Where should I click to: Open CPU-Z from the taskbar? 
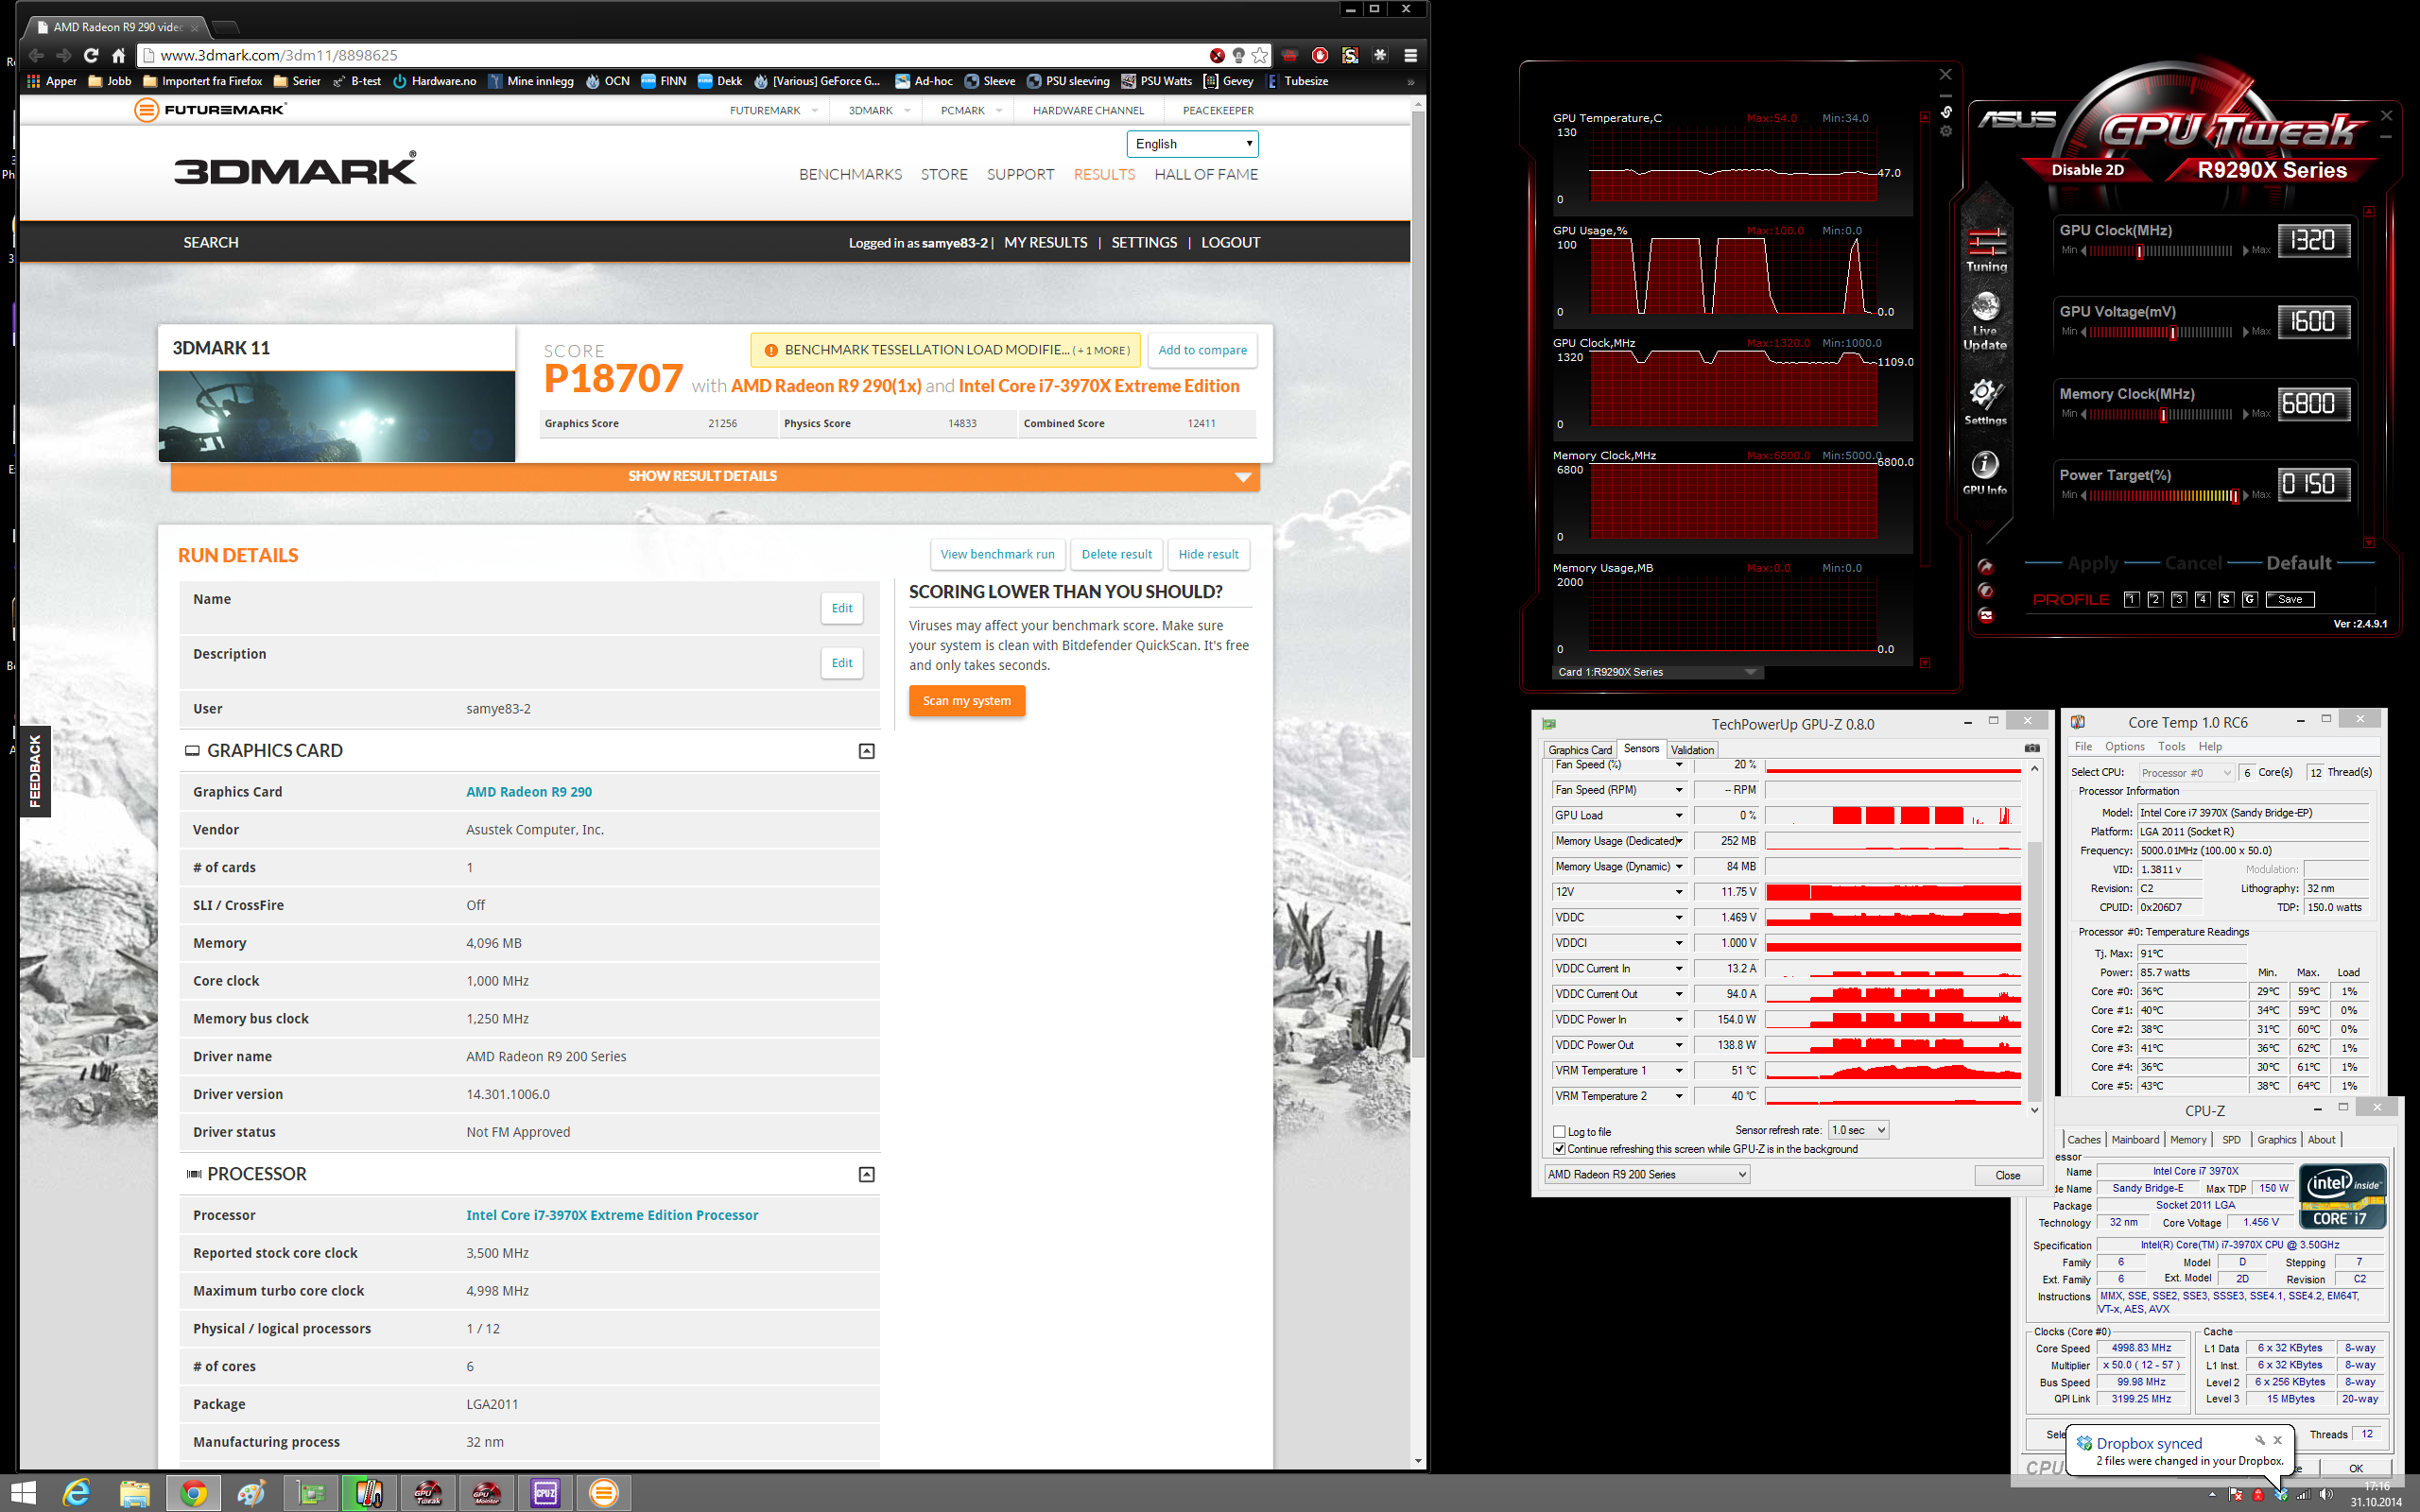pyautogui.click(x=546, y=1493)
